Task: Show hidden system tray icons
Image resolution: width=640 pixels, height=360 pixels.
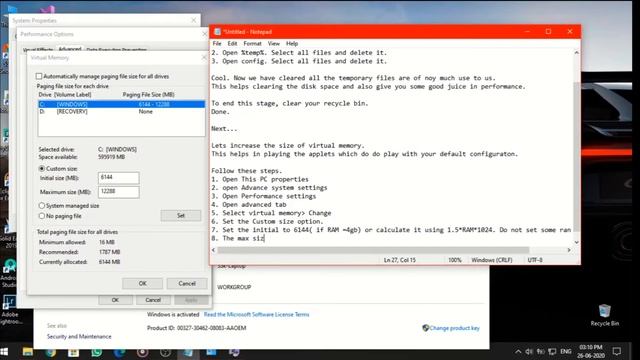Action: click(x=518, y=351)
